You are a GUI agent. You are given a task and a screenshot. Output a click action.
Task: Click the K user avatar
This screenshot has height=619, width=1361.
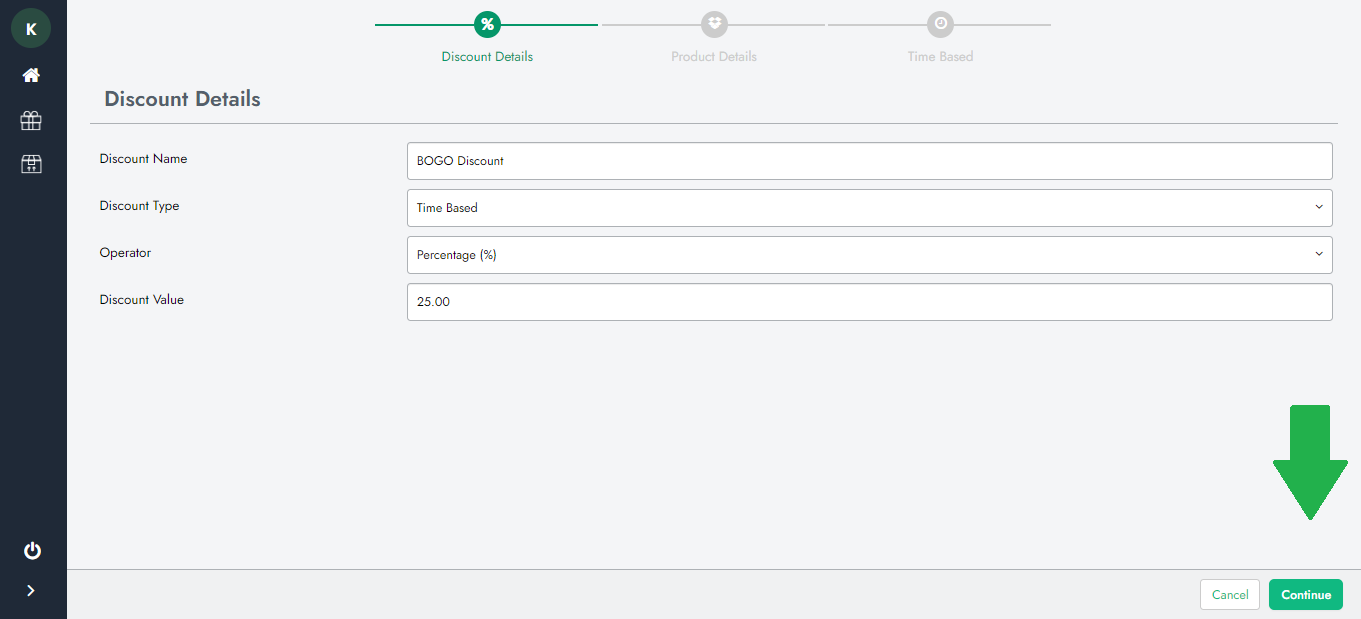31,29
